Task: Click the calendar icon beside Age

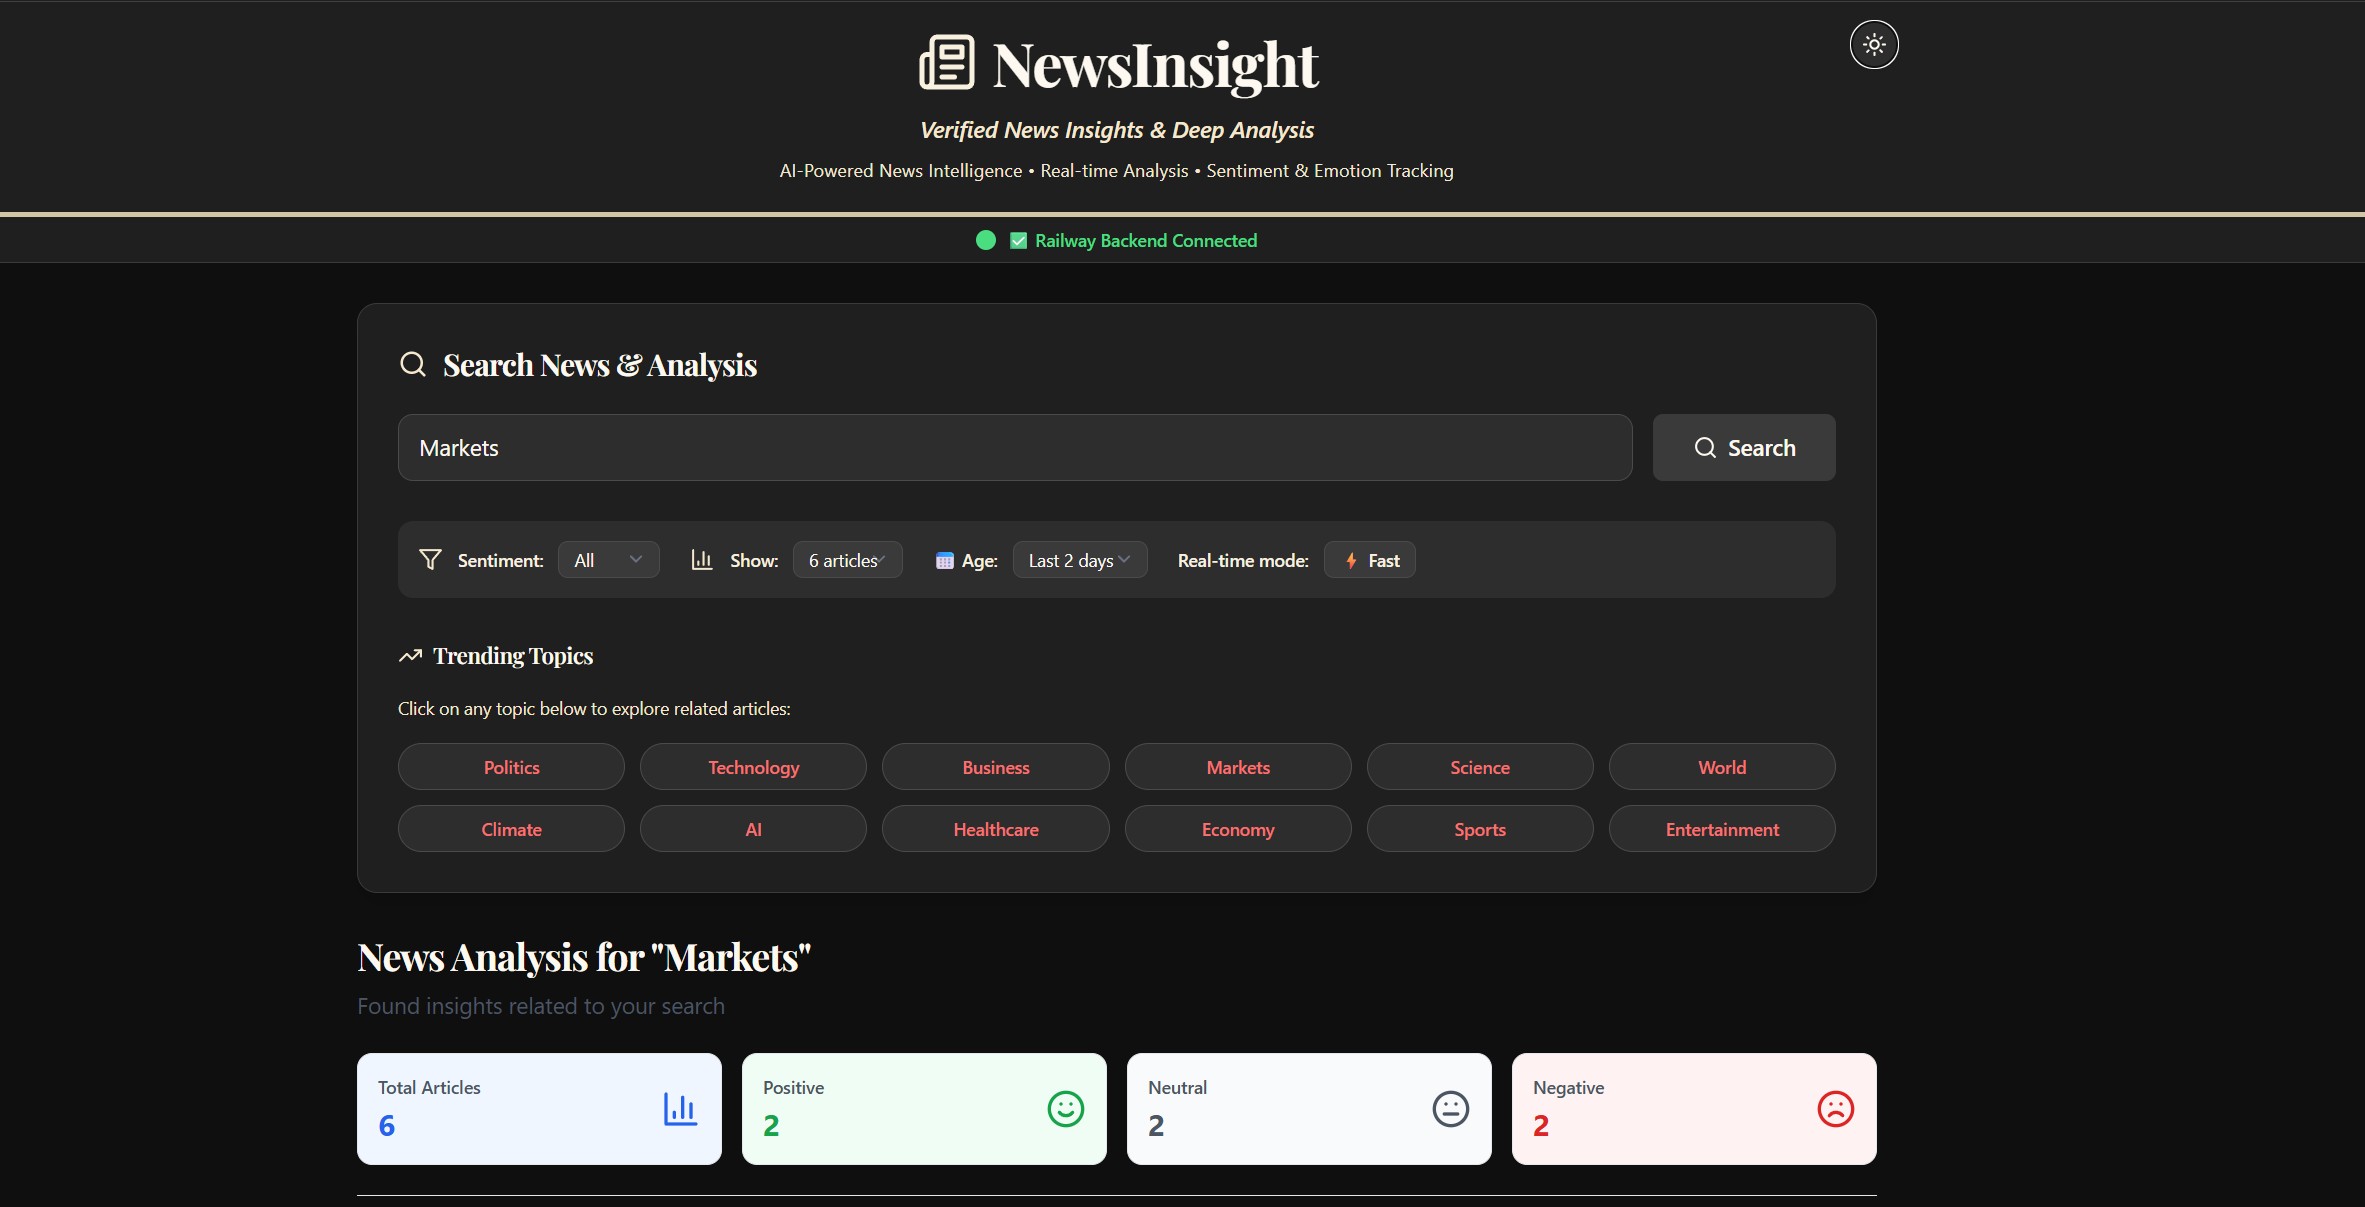Action: (x=944, y=561)
